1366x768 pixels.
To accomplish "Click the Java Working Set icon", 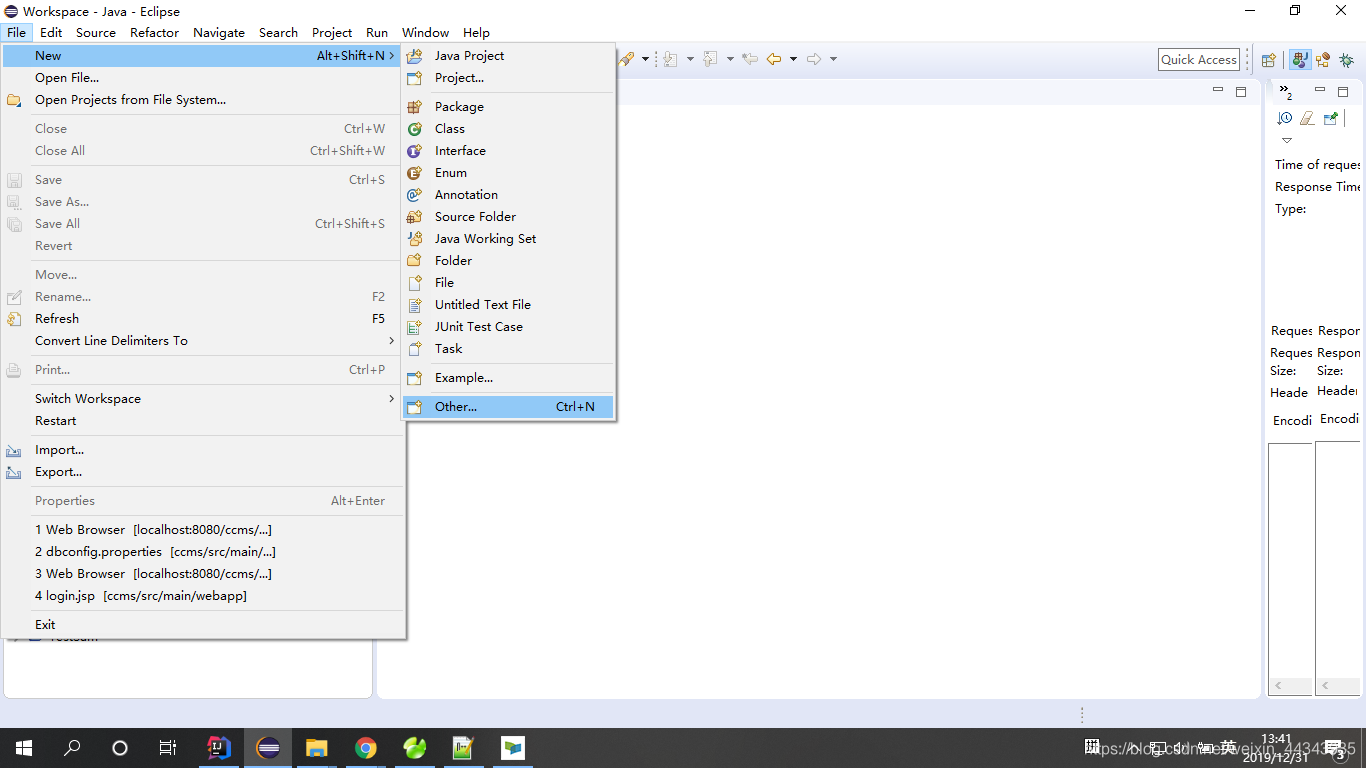I will [414, 239].
